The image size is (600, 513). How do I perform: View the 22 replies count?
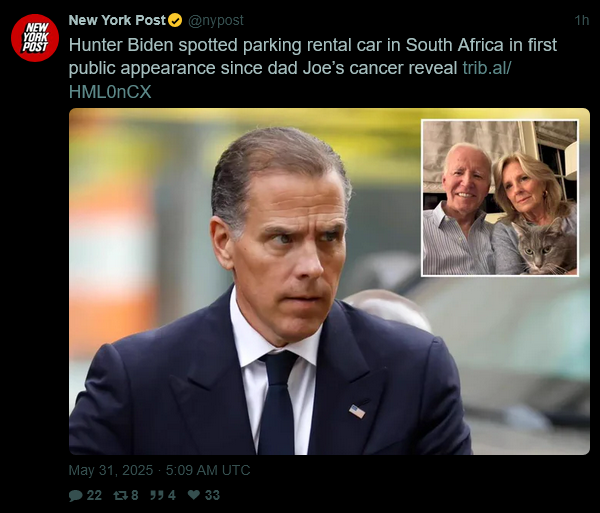pos(94,495)
